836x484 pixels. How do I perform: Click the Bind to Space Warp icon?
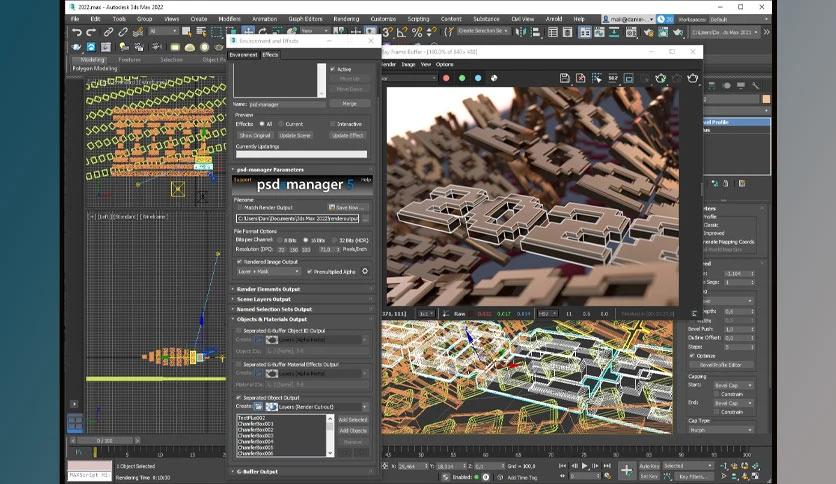(138, 33)
